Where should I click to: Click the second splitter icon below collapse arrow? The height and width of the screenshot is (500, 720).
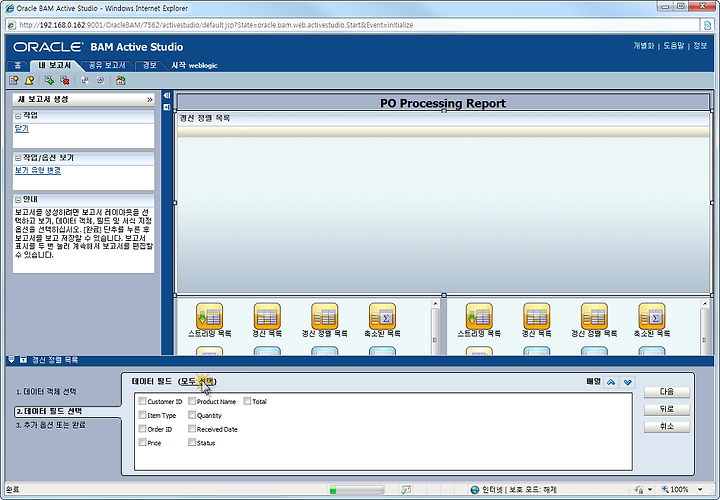click(x=166, y=107)
